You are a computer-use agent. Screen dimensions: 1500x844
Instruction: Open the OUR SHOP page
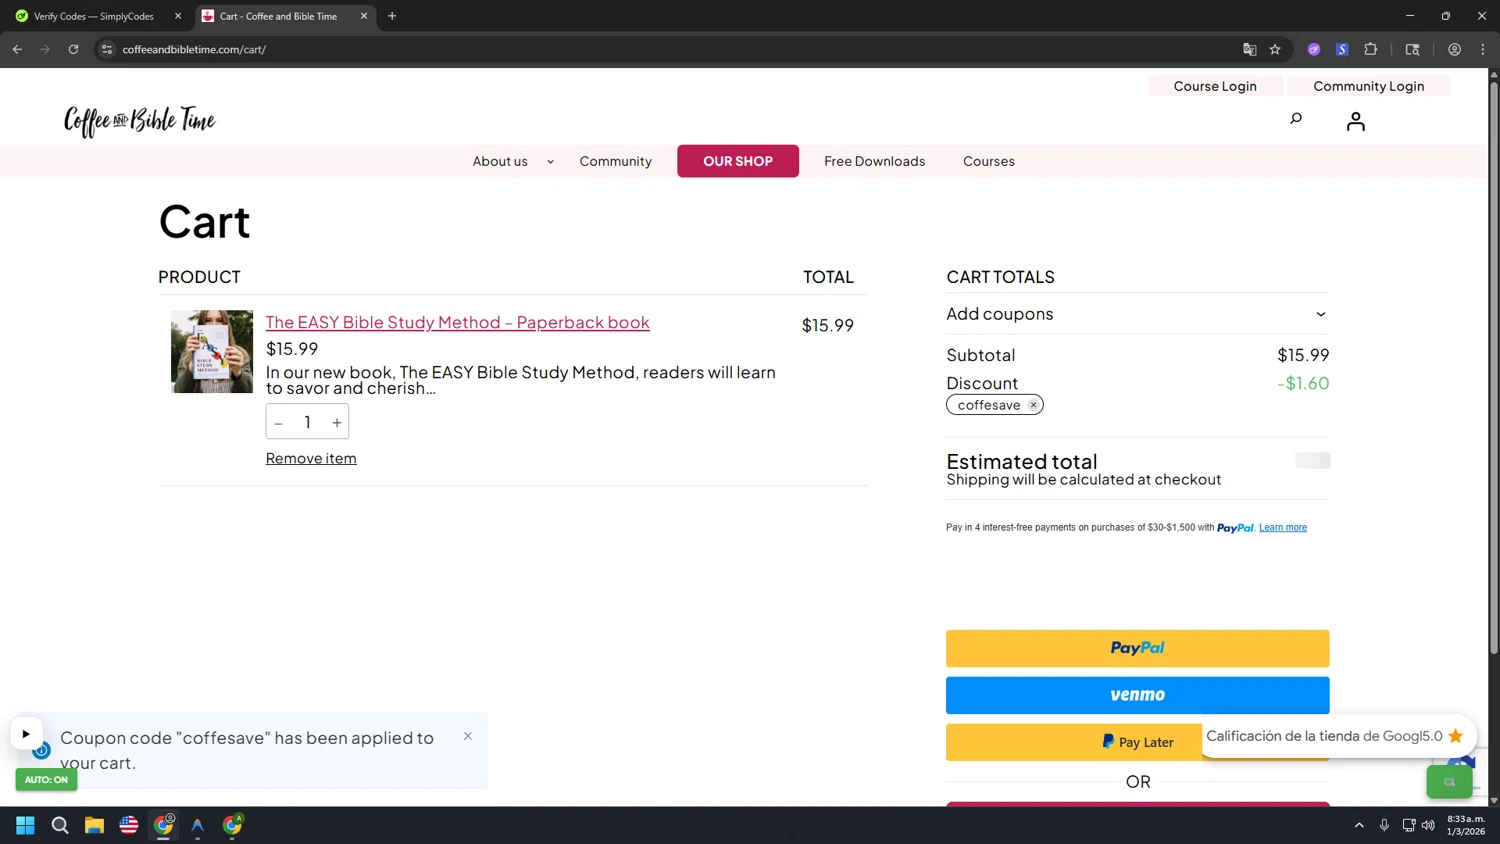tap(738, 161)
